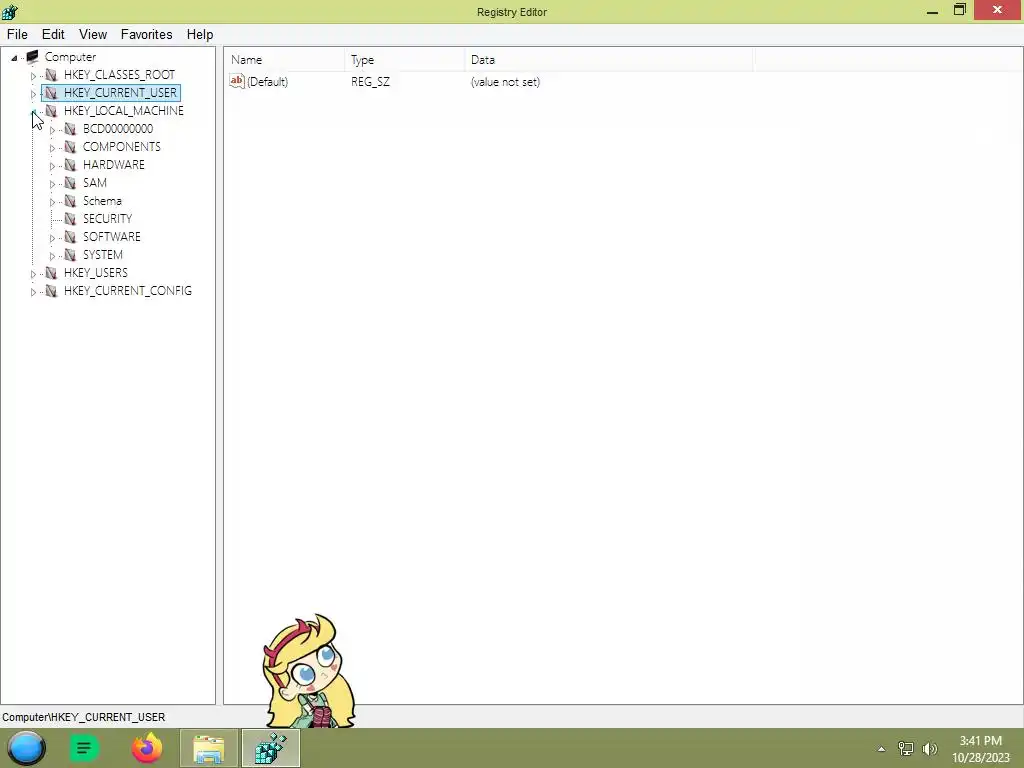Expand the HKEY_USERS key

(x=33, y=274)
